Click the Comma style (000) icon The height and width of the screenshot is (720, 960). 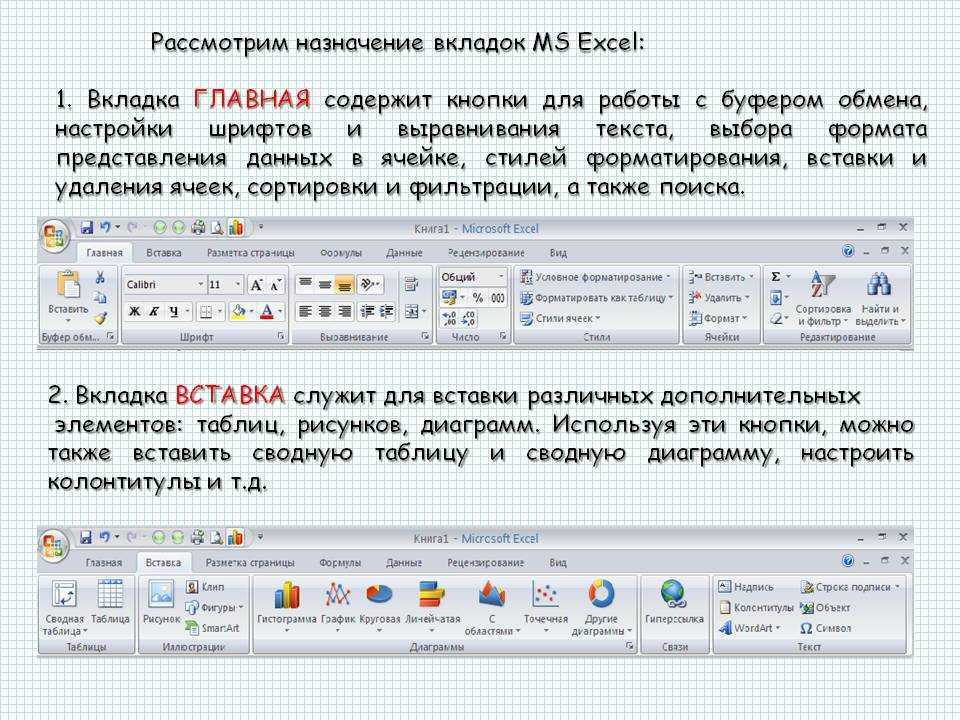tap(497, 298)
